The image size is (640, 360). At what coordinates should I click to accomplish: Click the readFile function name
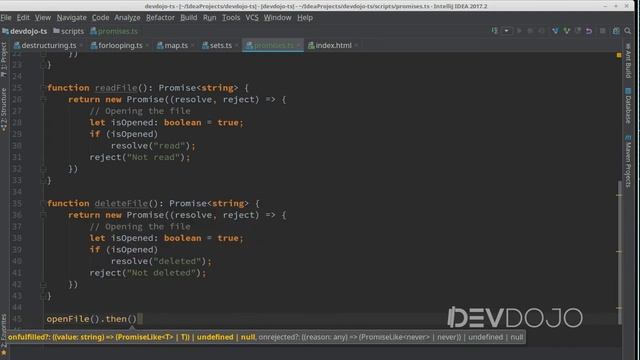pos(116,88)
